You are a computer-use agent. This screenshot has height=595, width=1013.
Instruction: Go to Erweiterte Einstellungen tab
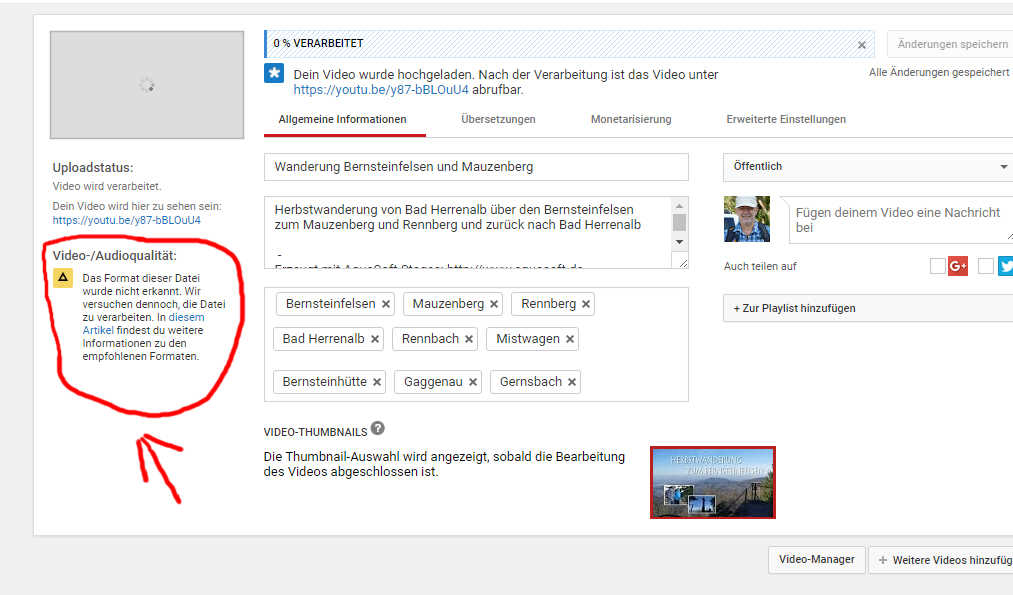point(786,119)
